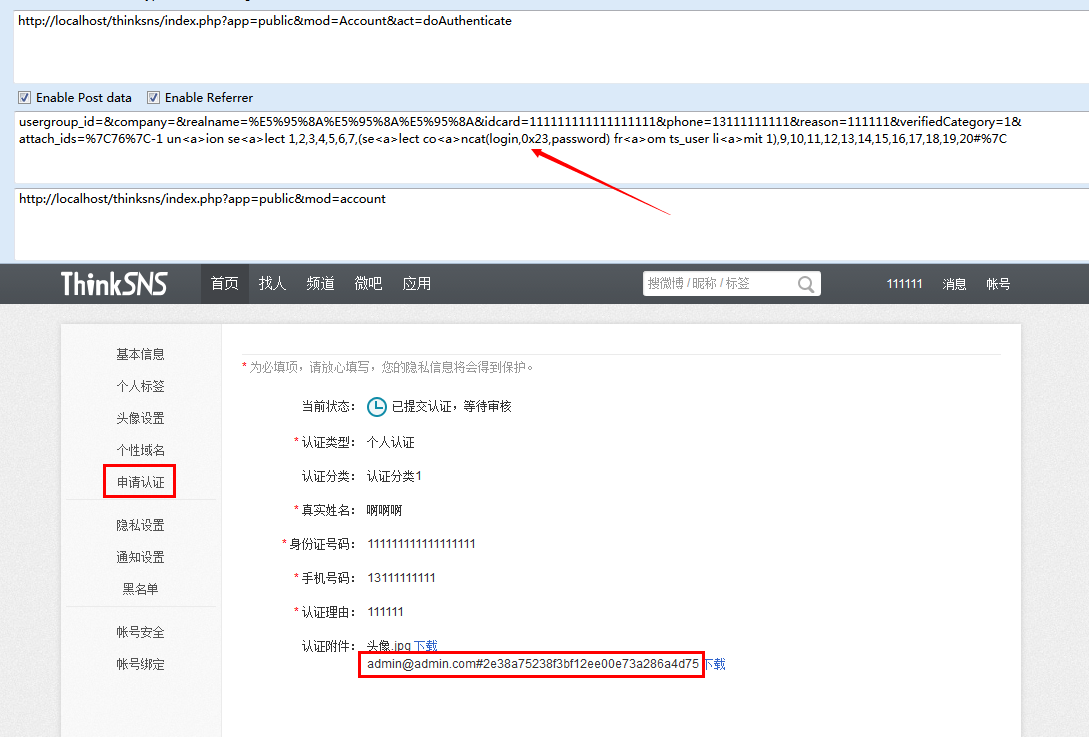Click the 认证分类1 value
This screenshot has height=737, width=1089.
tap(394, 476)
